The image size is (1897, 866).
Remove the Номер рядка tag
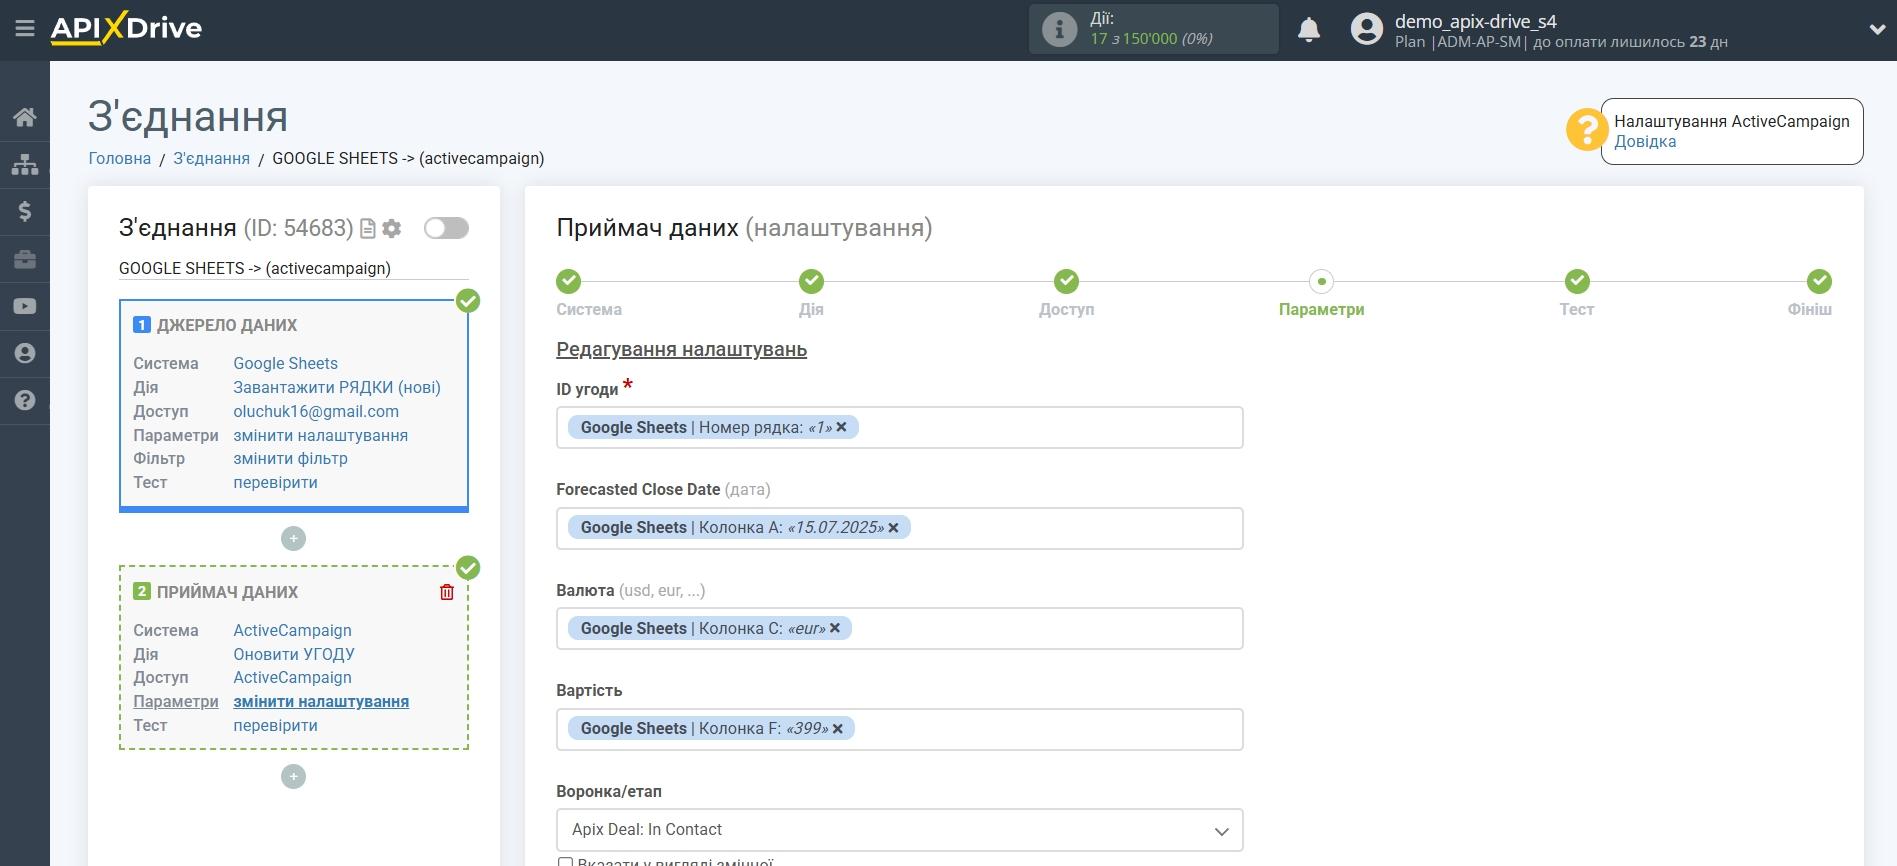842,427
